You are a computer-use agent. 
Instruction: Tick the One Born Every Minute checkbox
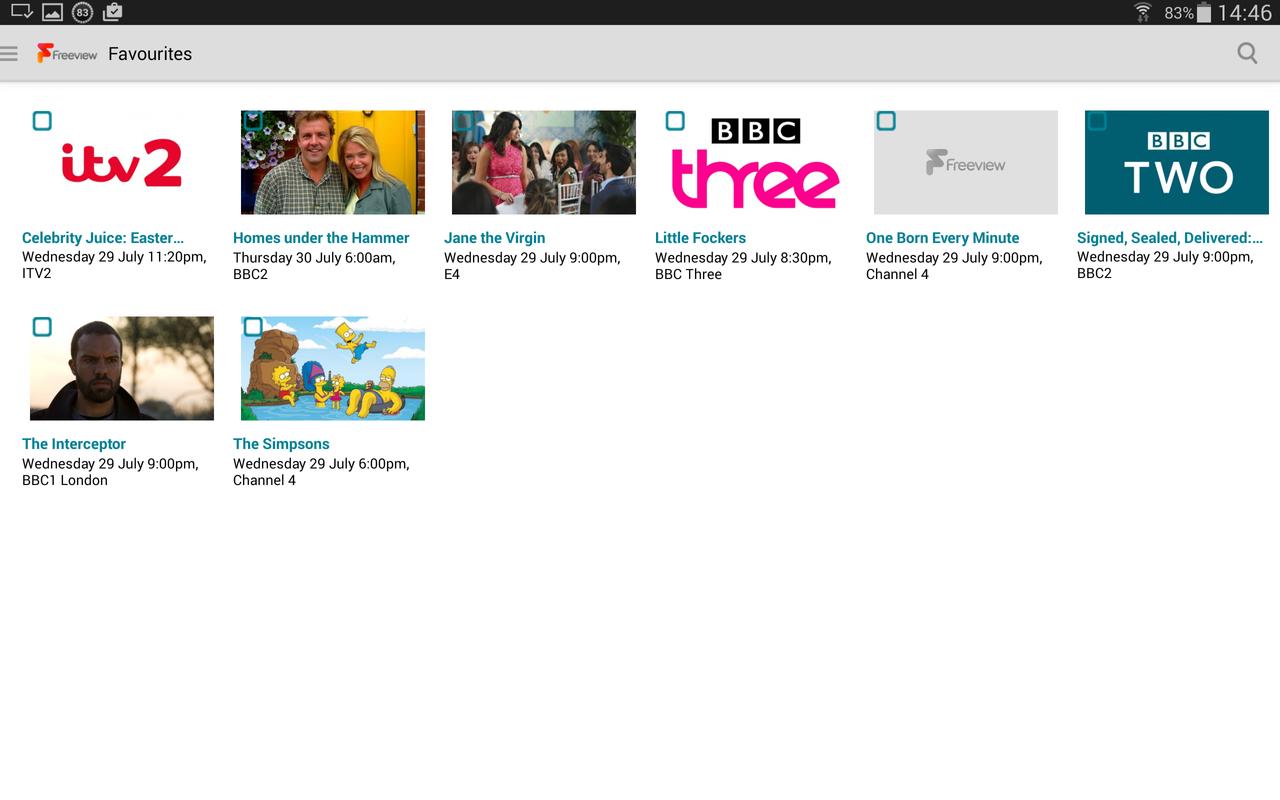click(886, 121)
